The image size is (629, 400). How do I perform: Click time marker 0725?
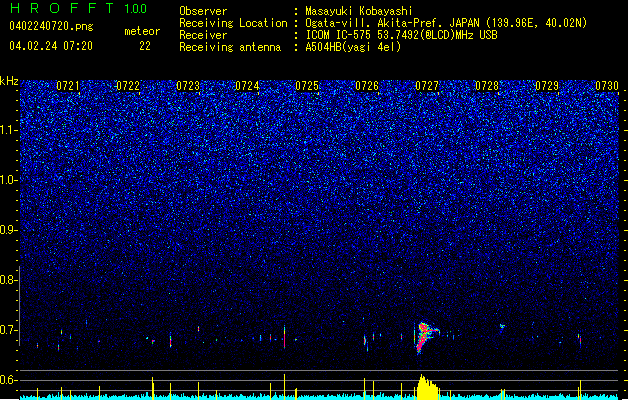[307, 86]
